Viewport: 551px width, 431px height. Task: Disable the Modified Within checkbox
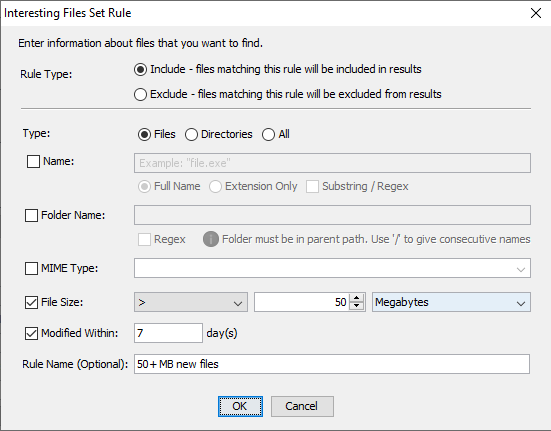pos(31,333)
